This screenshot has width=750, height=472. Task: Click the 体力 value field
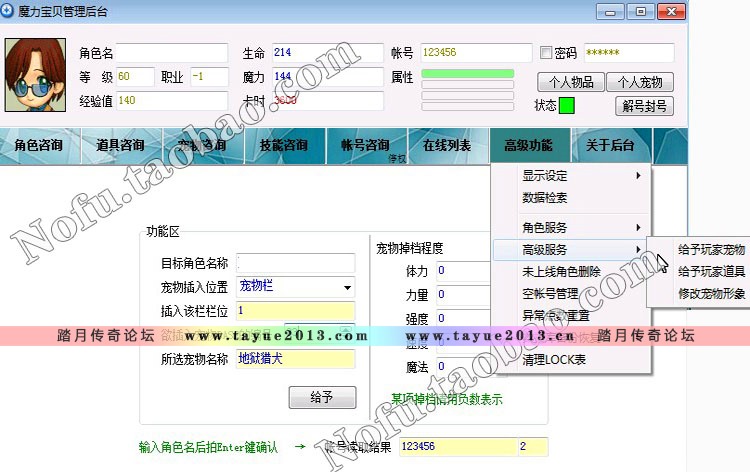click(463, 271)
